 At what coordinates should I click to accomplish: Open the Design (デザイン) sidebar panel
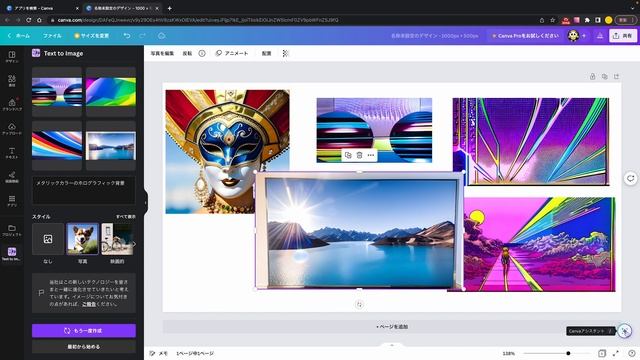(x=12, y=56)
